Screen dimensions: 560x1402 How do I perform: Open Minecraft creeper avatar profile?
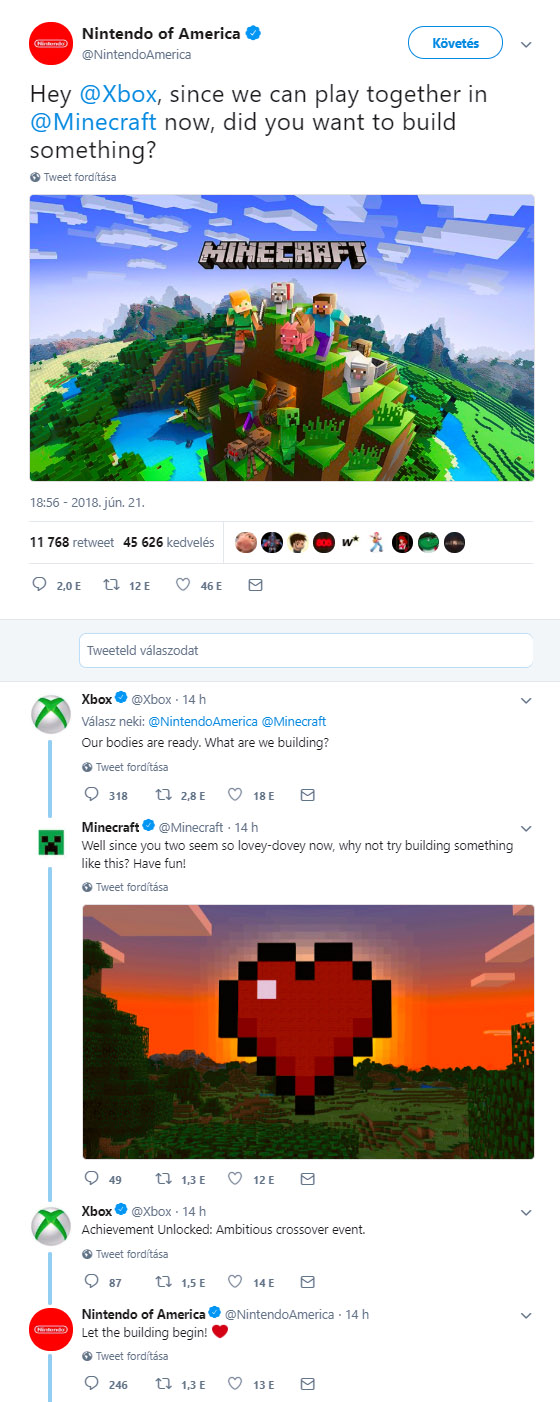pos(50,841)
